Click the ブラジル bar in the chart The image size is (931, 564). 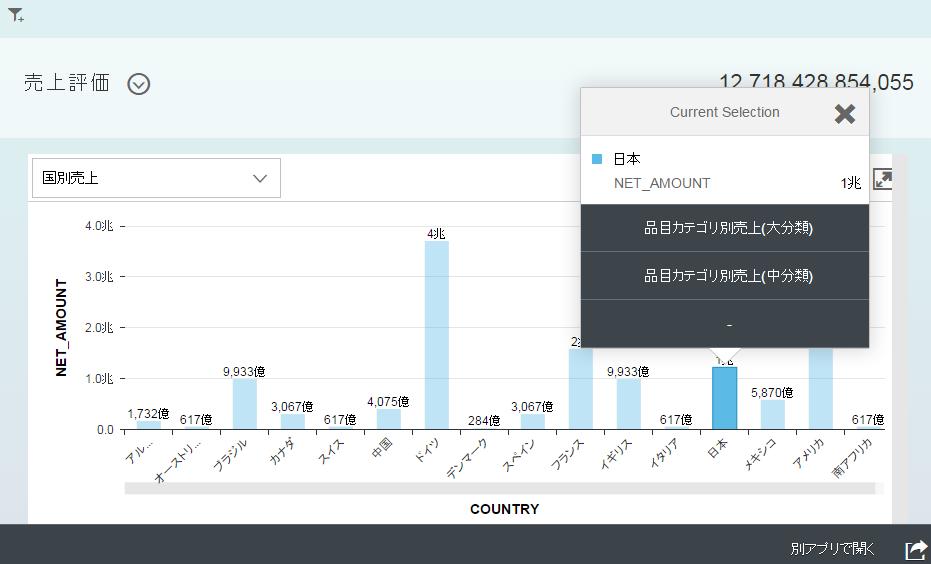(244, 404)
